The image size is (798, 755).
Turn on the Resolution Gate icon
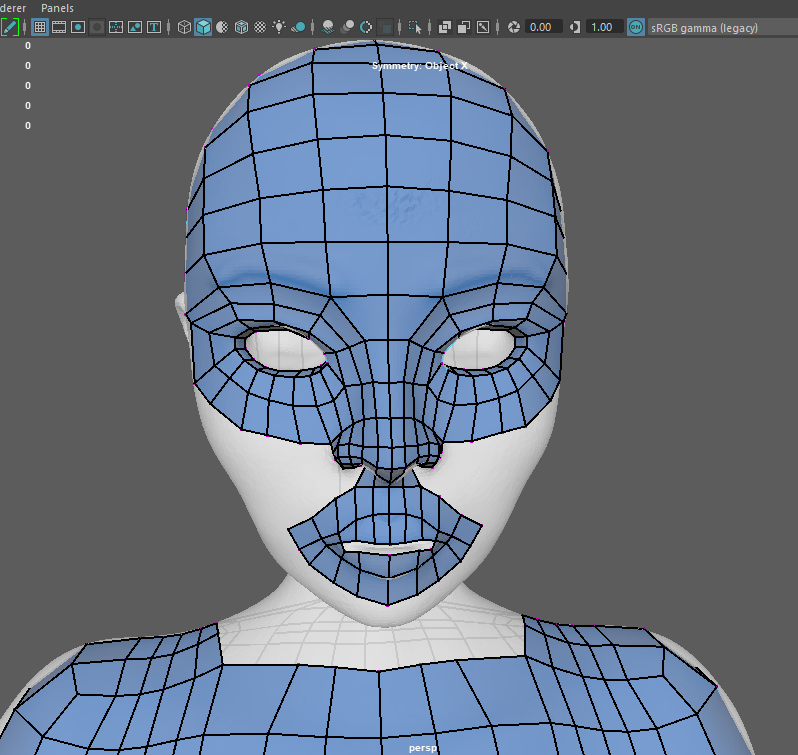coord(78,27)
